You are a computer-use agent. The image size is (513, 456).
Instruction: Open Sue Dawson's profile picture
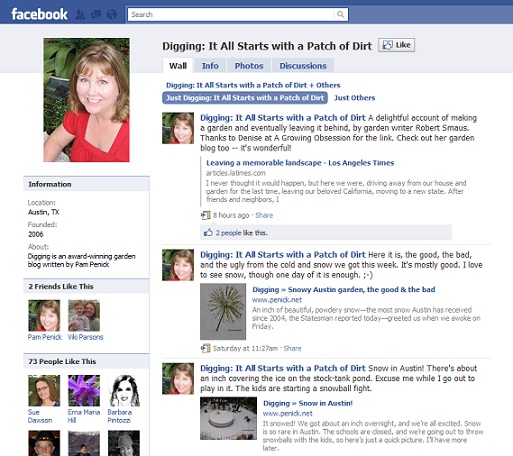(x=44, y=390)
